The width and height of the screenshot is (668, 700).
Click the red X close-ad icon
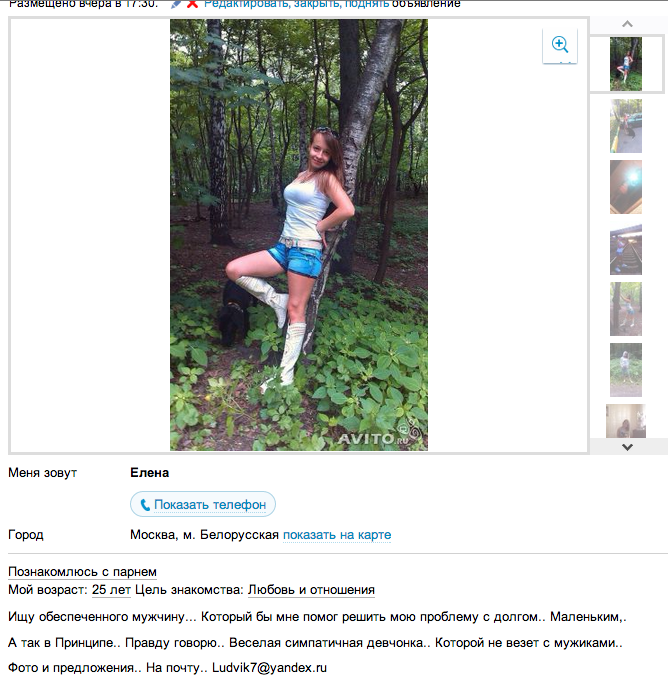tap(192, 4)
